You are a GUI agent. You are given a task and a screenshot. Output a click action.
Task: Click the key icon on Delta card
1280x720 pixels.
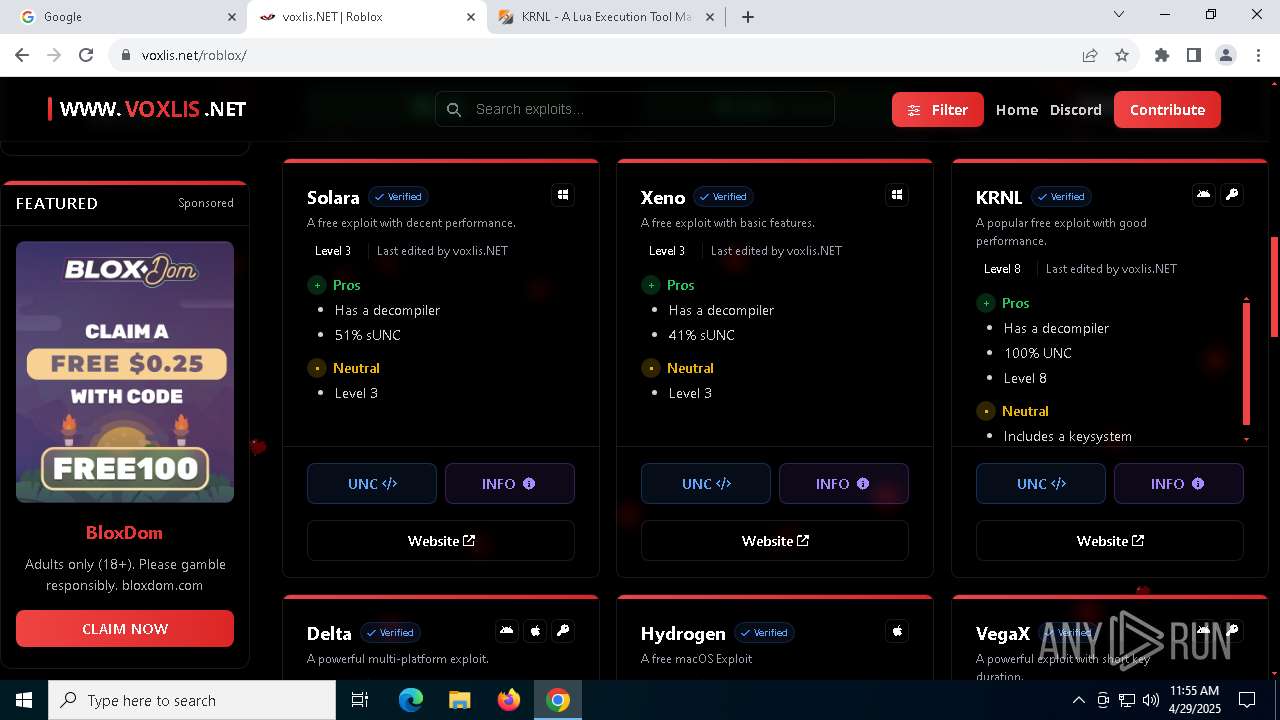pos(563,630)
